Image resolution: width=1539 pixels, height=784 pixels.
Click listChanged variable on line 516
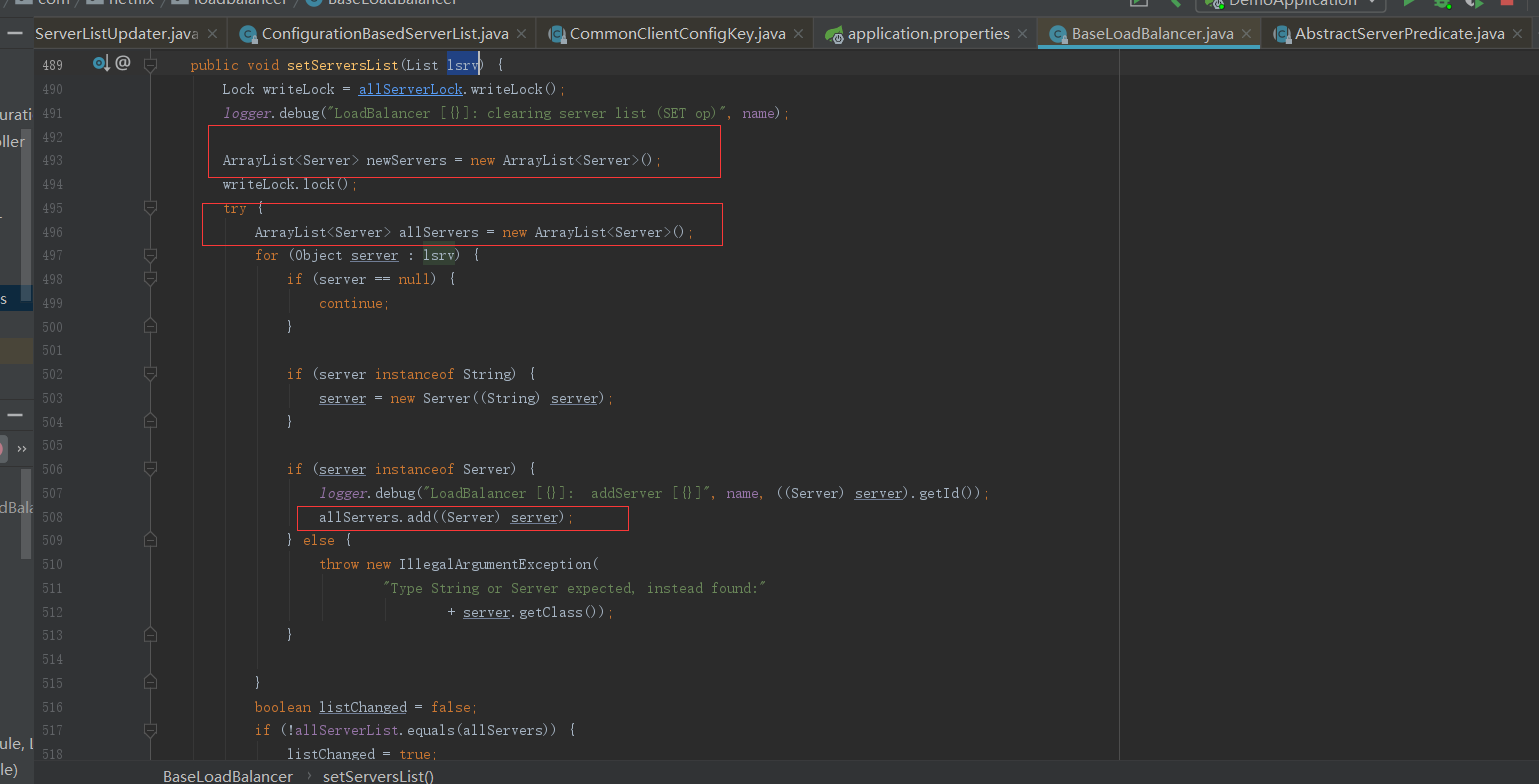pos(363,707)
